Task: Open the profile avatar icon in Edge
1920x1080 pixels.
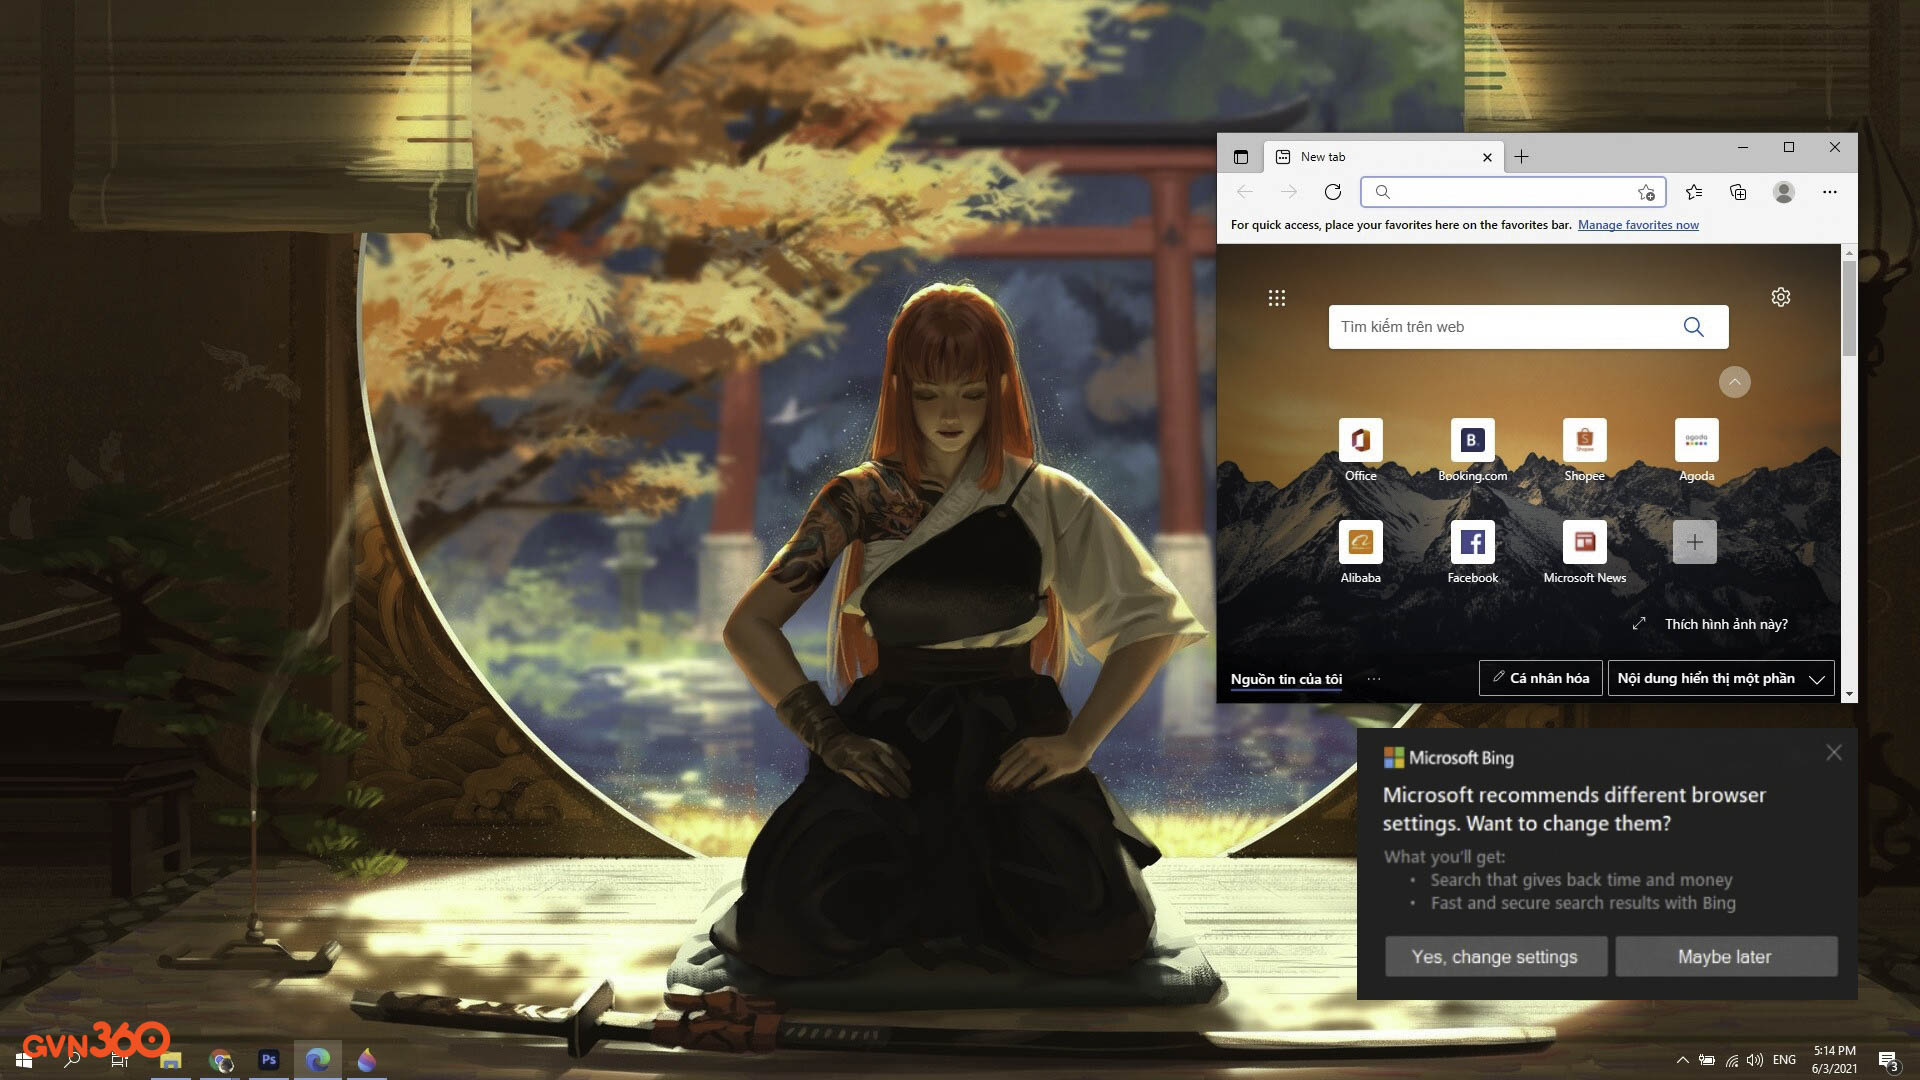Action: (x=1784, y=192)
